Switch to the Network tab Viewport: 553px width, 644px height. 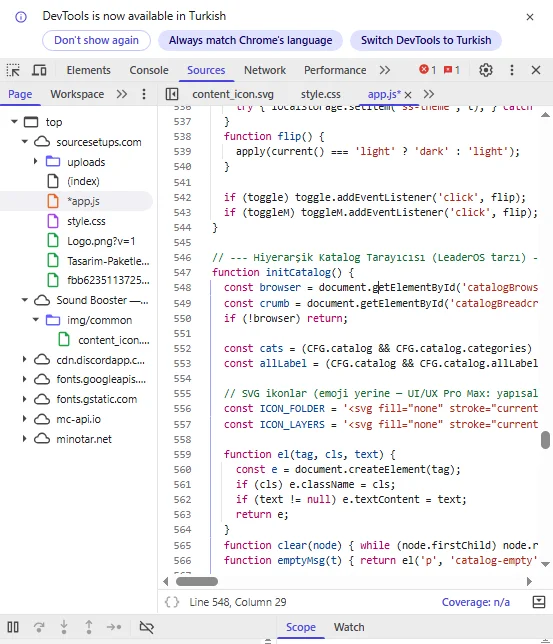[265, 70]
